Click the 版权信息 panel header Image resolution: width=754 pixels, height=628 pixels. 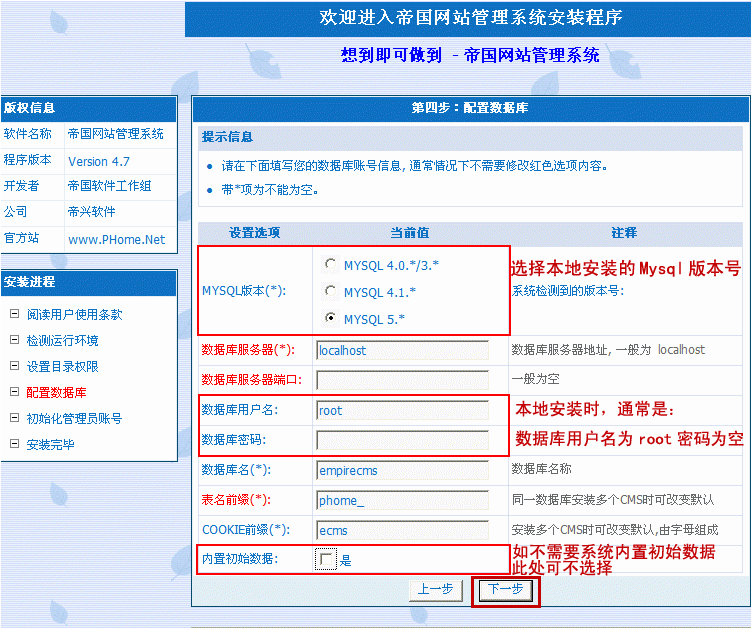(89, 108)
